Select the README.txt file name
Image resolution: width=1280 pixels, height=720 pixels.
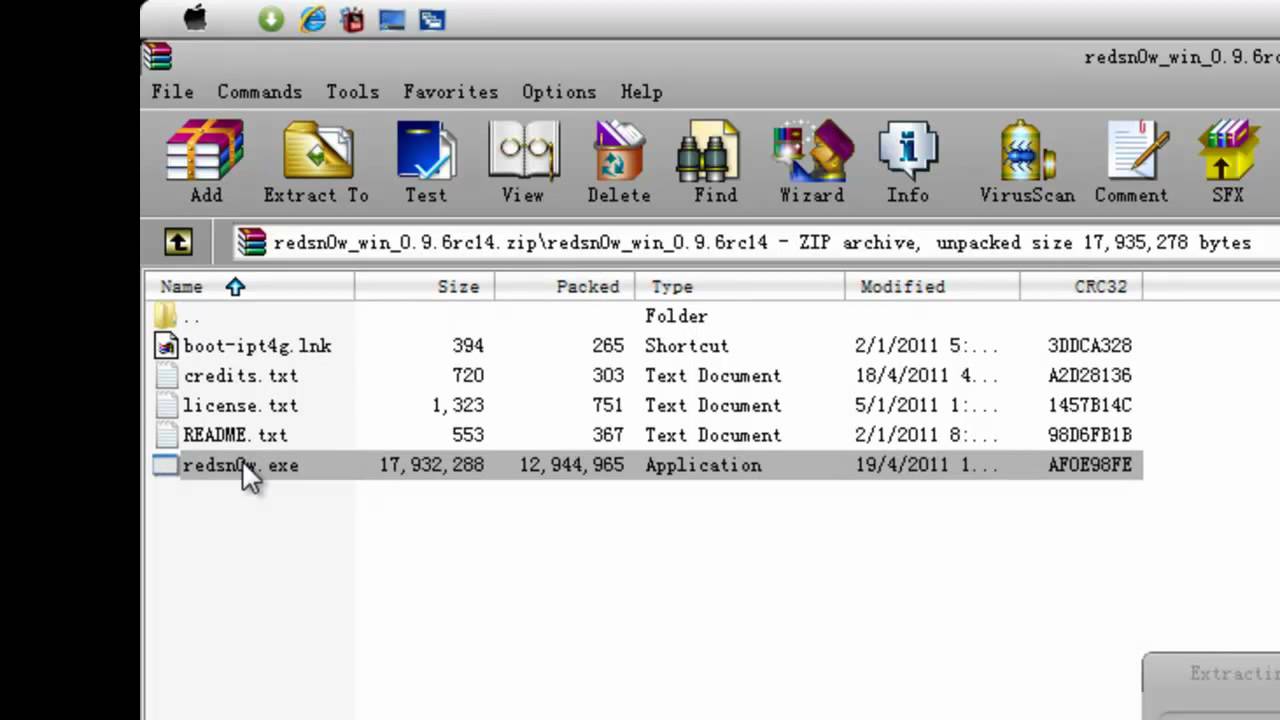[235, 436]
